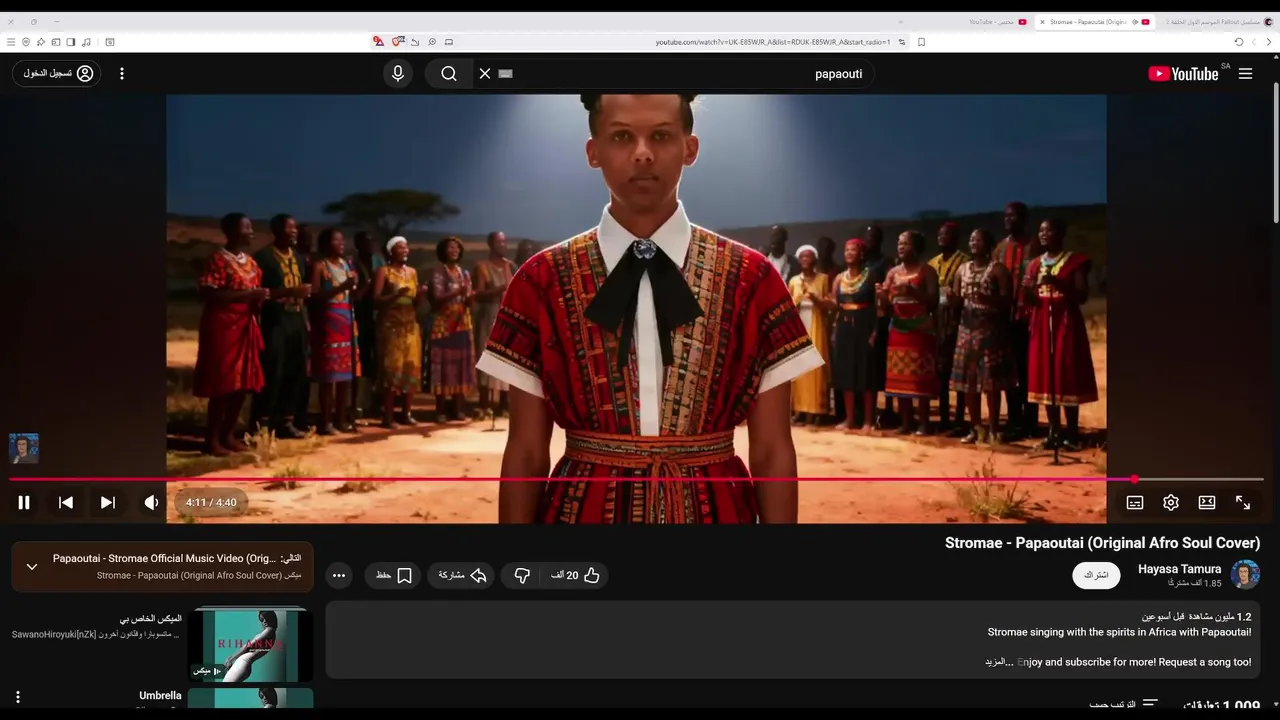The height and width of the screenshot is (720, 1280).
Task: Open site settings icon beside the URL
Action: [902, 42]
